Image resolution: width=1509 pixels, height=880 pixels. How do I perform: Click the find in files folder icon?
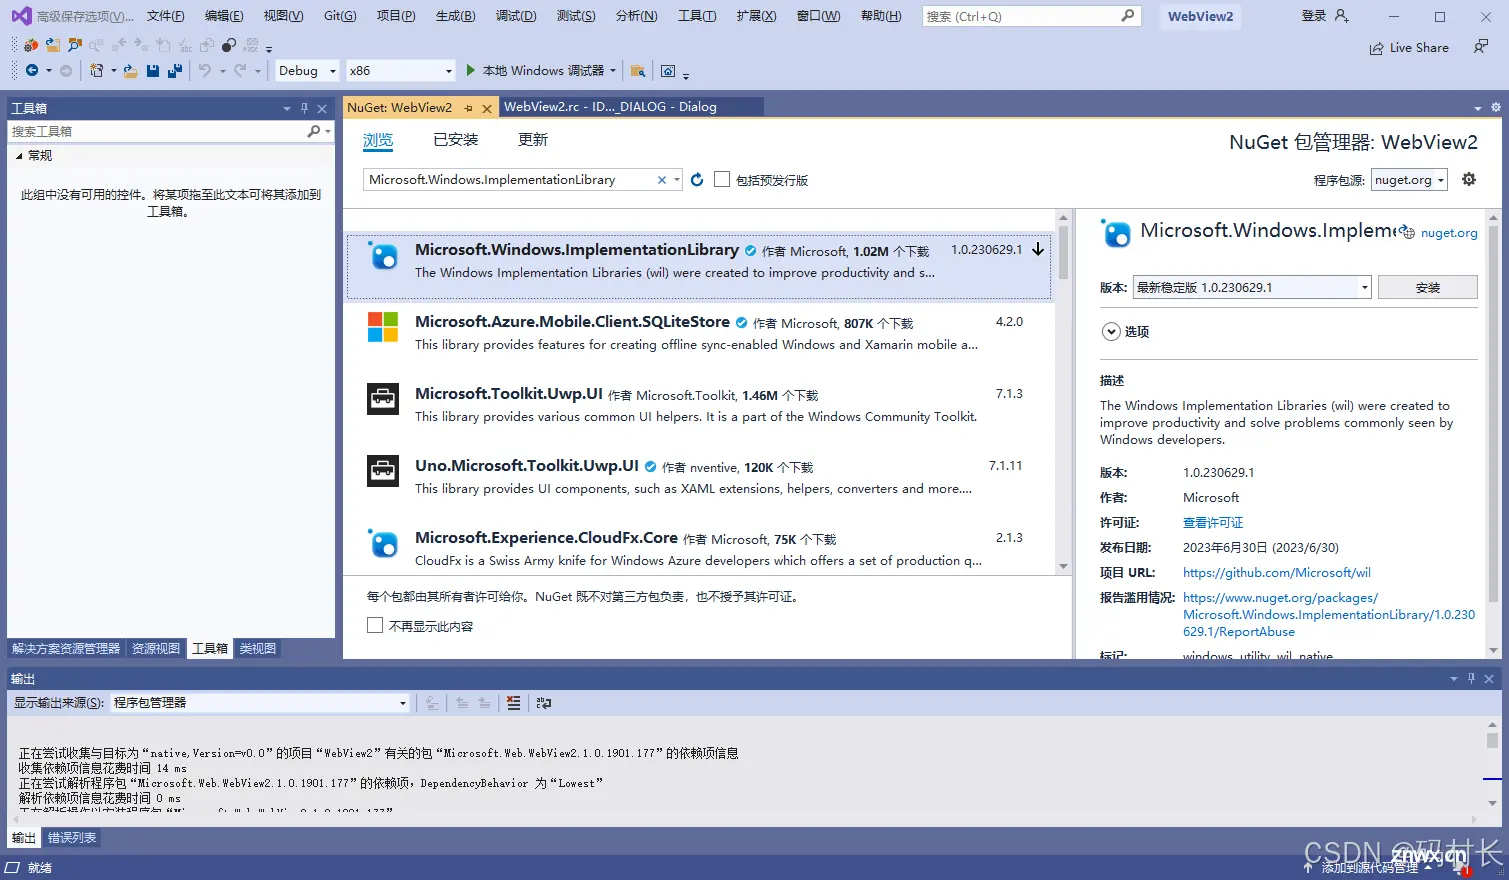pyautogui.click(x=637, y=70)
